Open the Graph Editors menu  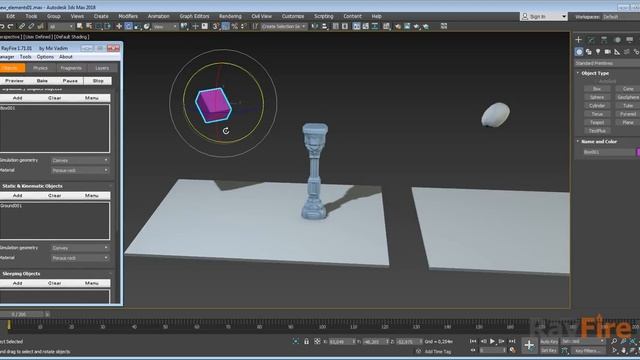pos(194,16)
